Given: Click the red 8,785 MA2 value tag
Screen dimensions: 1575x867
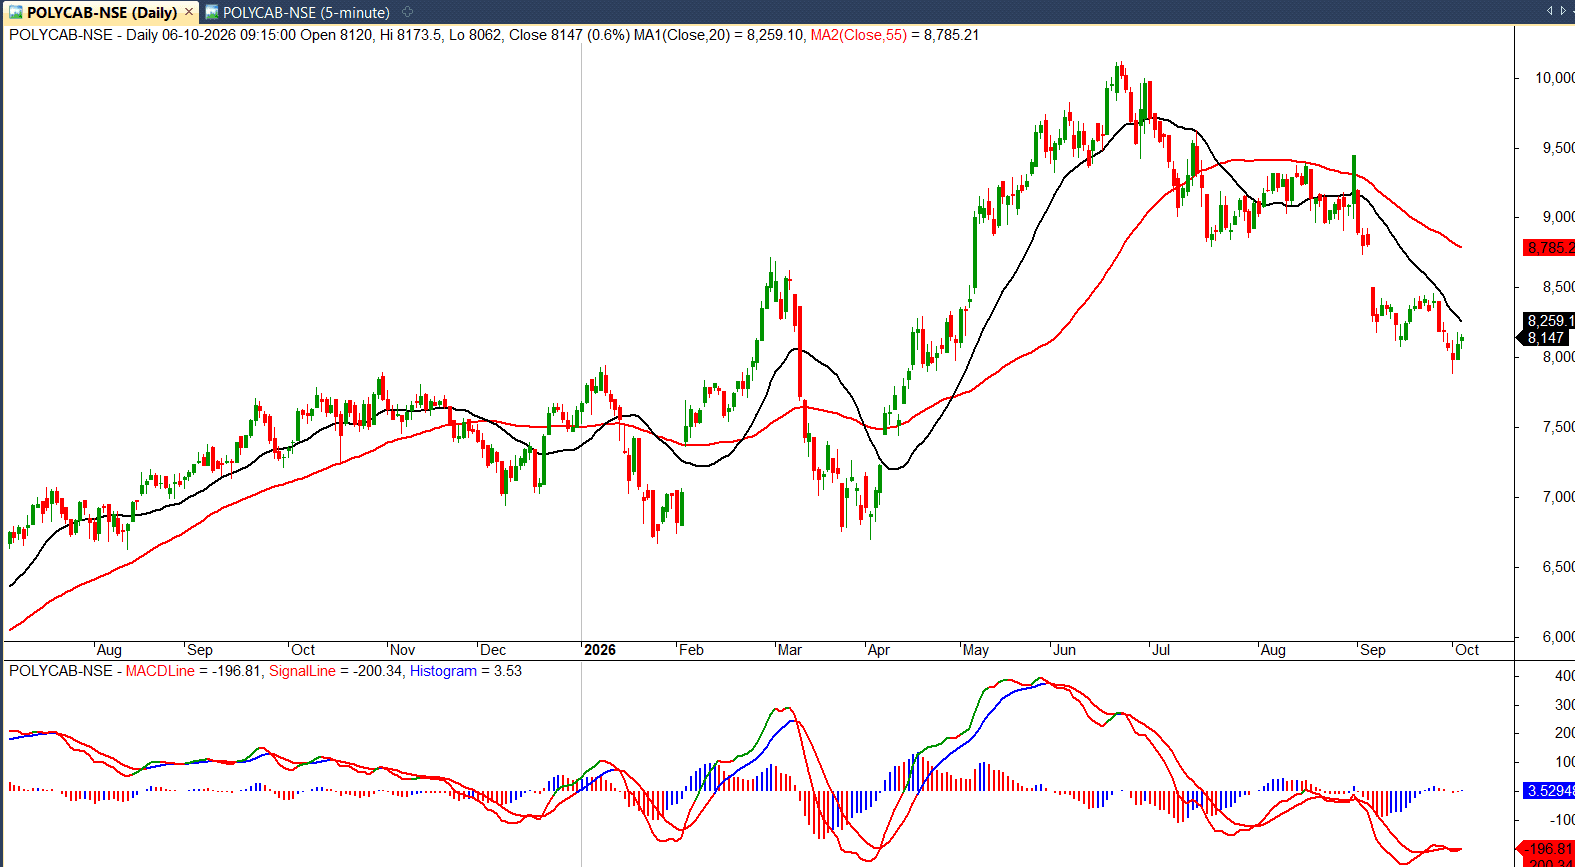Looking at the screenshot, I should tap(1549, 247).
